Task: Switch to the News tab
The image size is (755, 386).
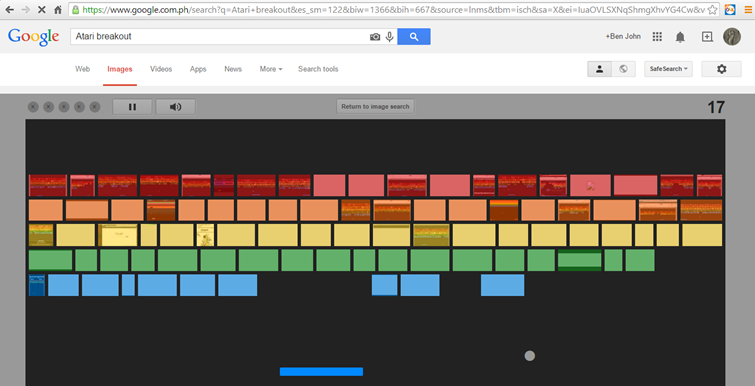Action: [233, 69]
